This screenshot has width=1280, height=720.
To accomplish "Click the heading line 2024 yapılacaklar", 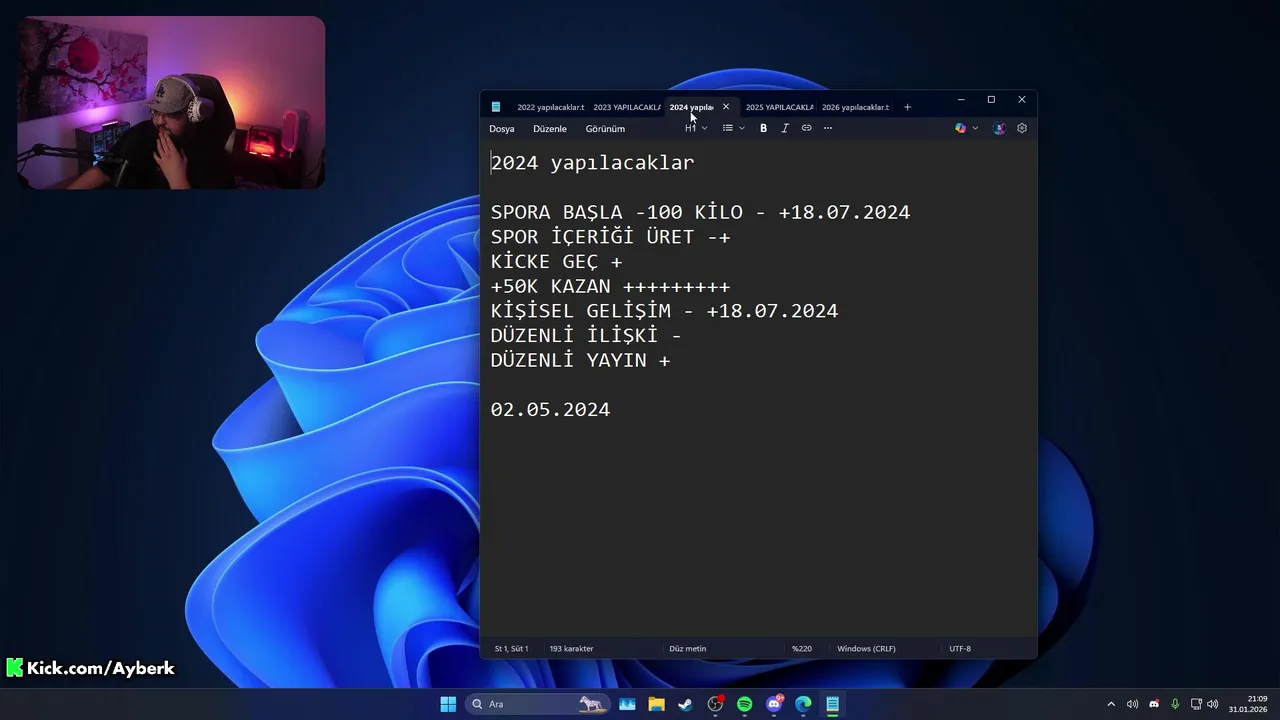I will [x=592, y=163].
